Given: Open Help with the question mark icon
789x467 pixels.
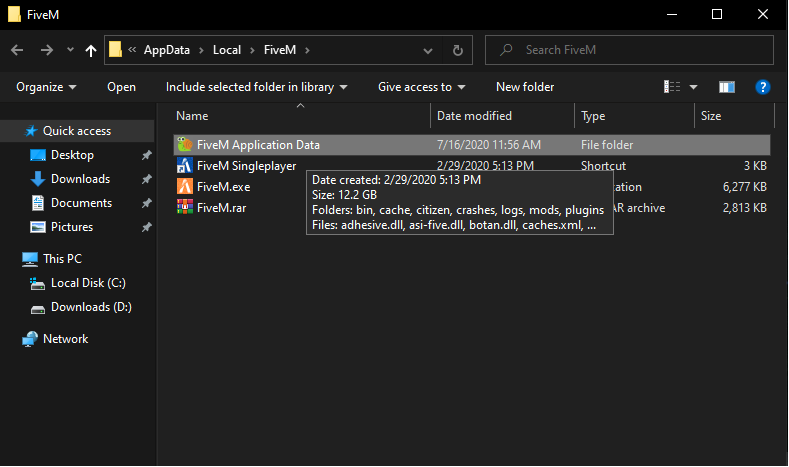Looking at the screenshot, I should click(763, 87).
